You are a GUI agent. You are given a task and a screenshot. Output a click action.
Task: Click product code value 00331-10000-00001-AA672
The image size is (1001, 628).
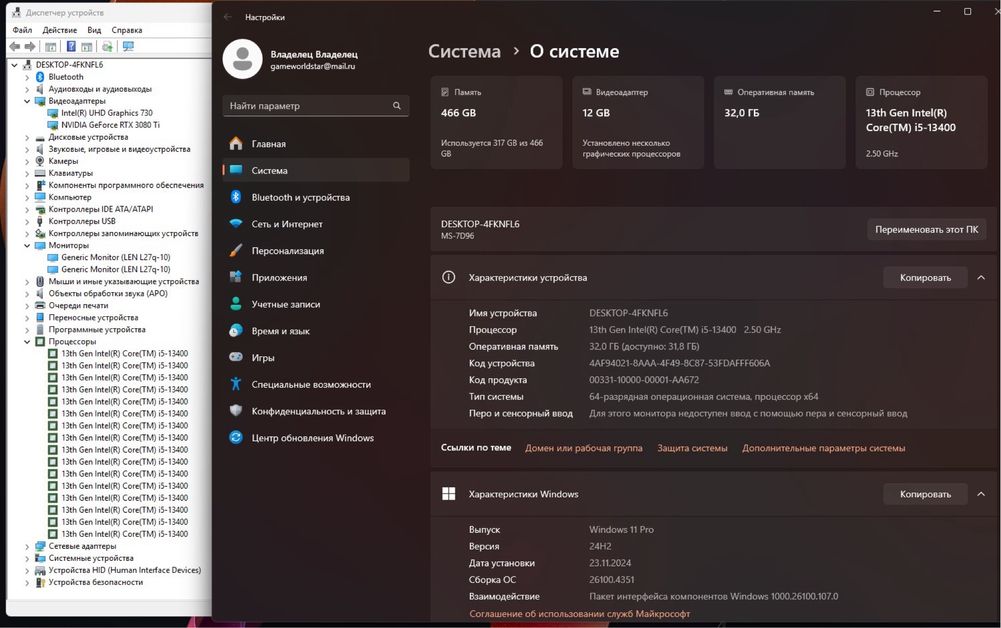pyautogui.click(x=644, y=380)
